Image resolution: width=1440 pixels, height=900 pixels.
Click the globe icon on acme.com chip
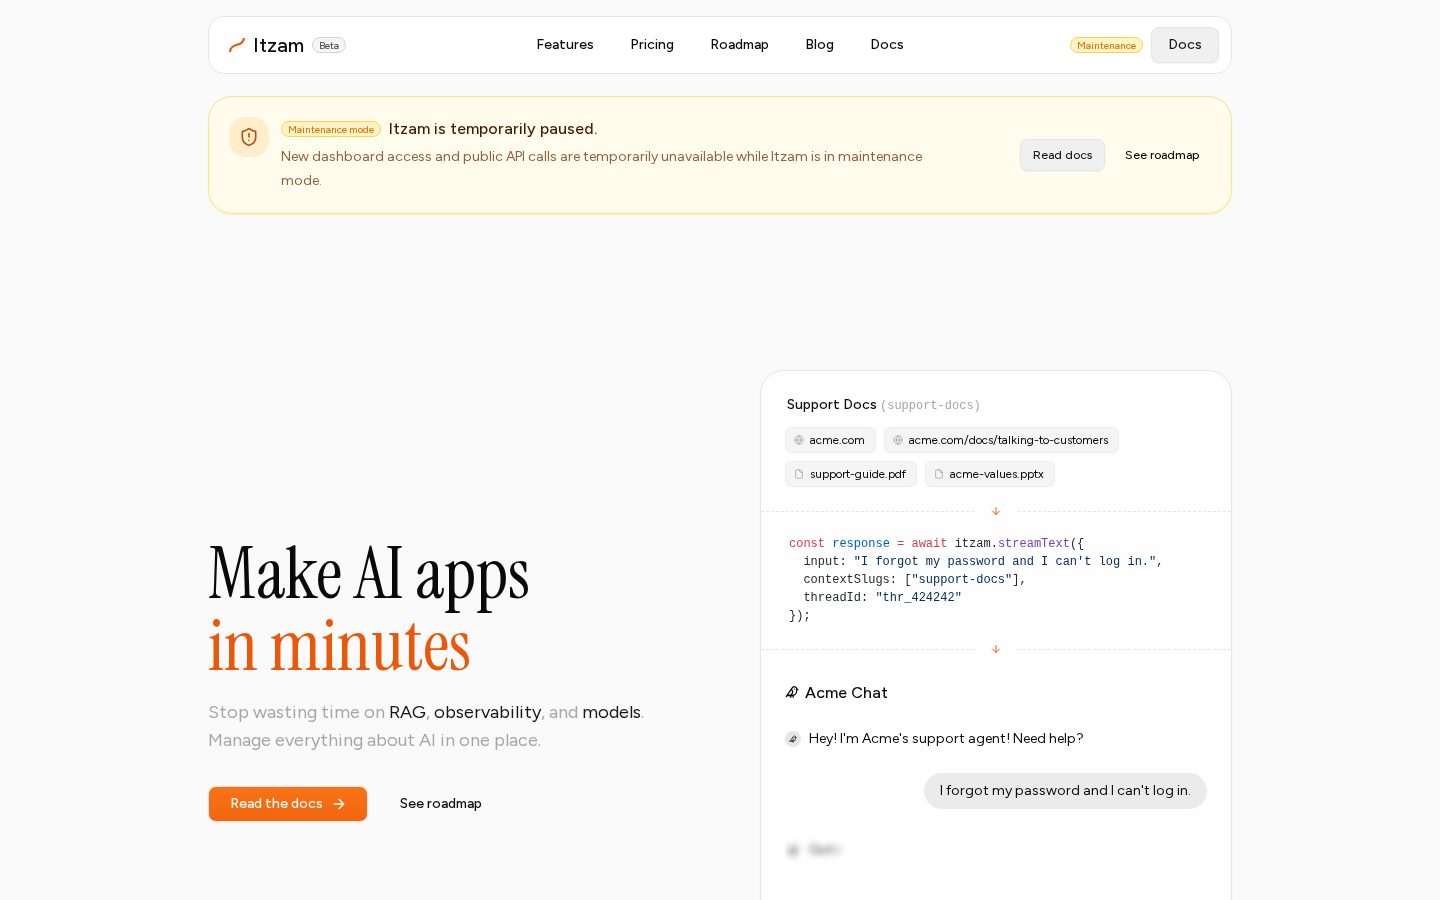(799, 440)
